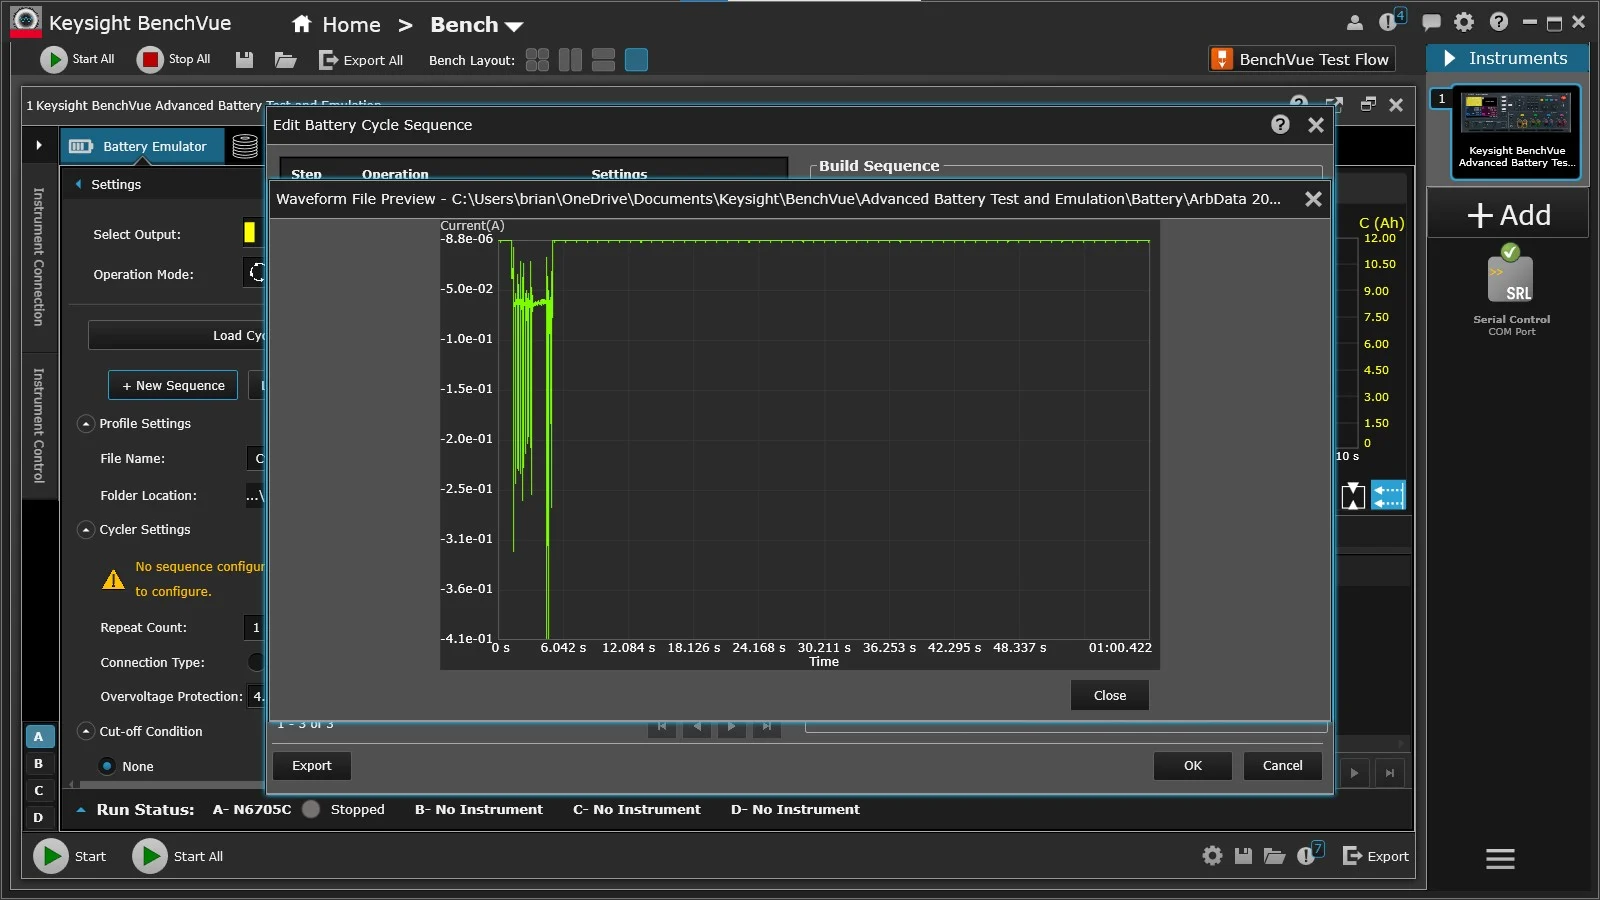
Task: Select the four-grid bench layout icon
Action: pos(537,60)
